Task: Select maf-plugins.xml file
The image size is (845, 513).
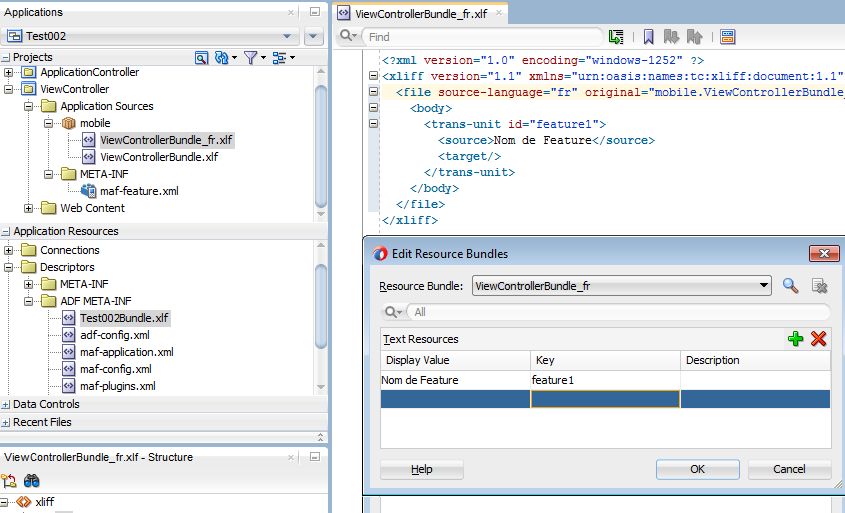Action: point(117,386)
